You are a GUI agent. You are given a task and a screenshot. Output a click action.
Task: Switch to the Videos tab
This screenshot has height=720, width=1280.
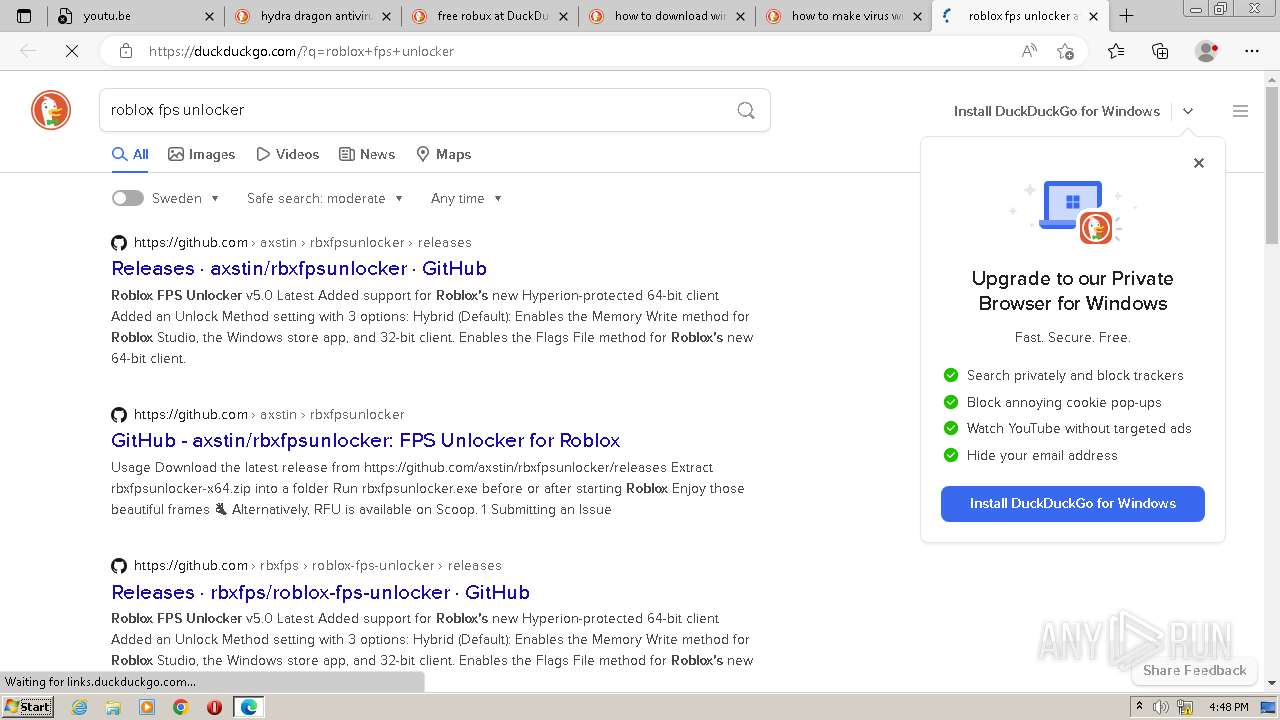(x=287, y=154)
